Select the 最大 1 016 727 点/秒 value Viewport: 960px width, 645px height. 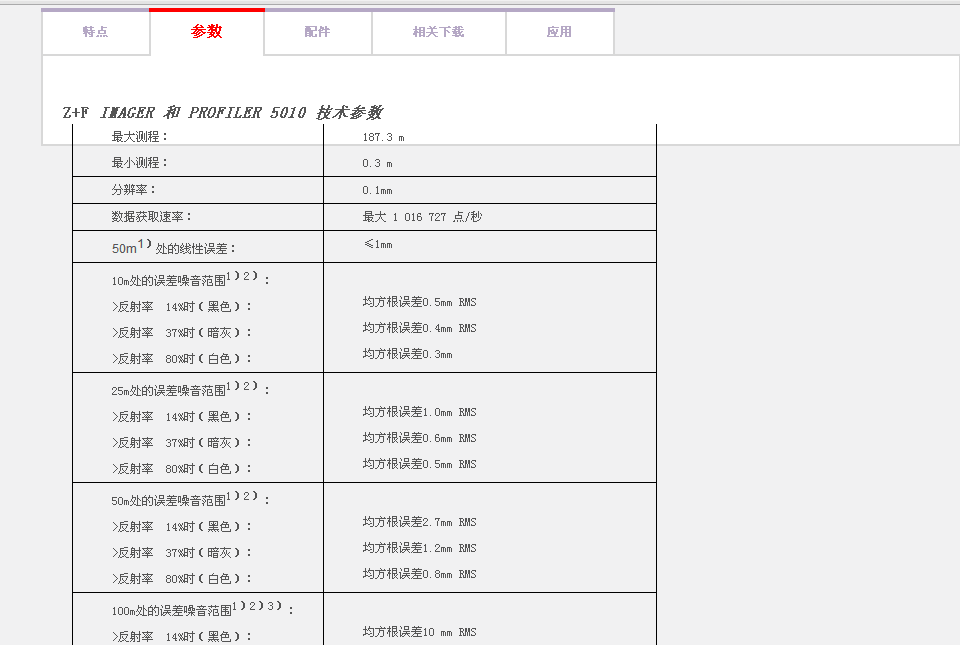(x=422, y=217)
